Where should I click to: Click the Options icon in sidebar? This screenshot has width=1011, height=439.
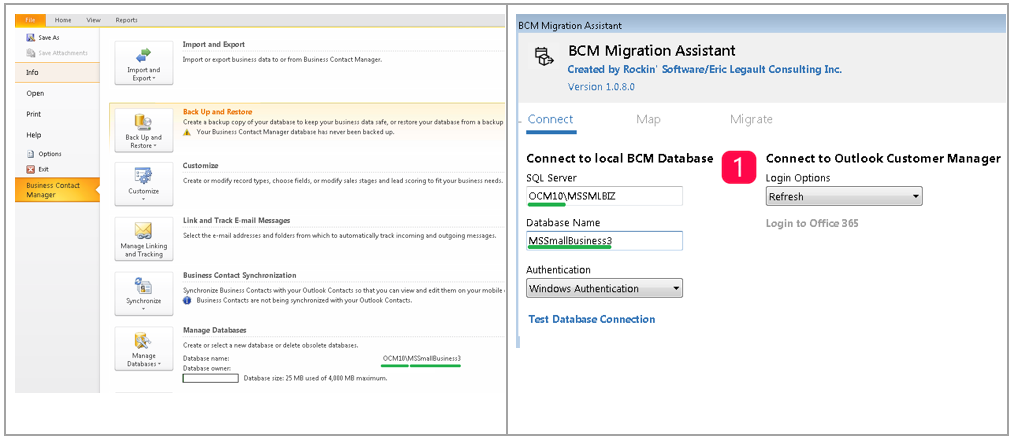click(30, 154)
